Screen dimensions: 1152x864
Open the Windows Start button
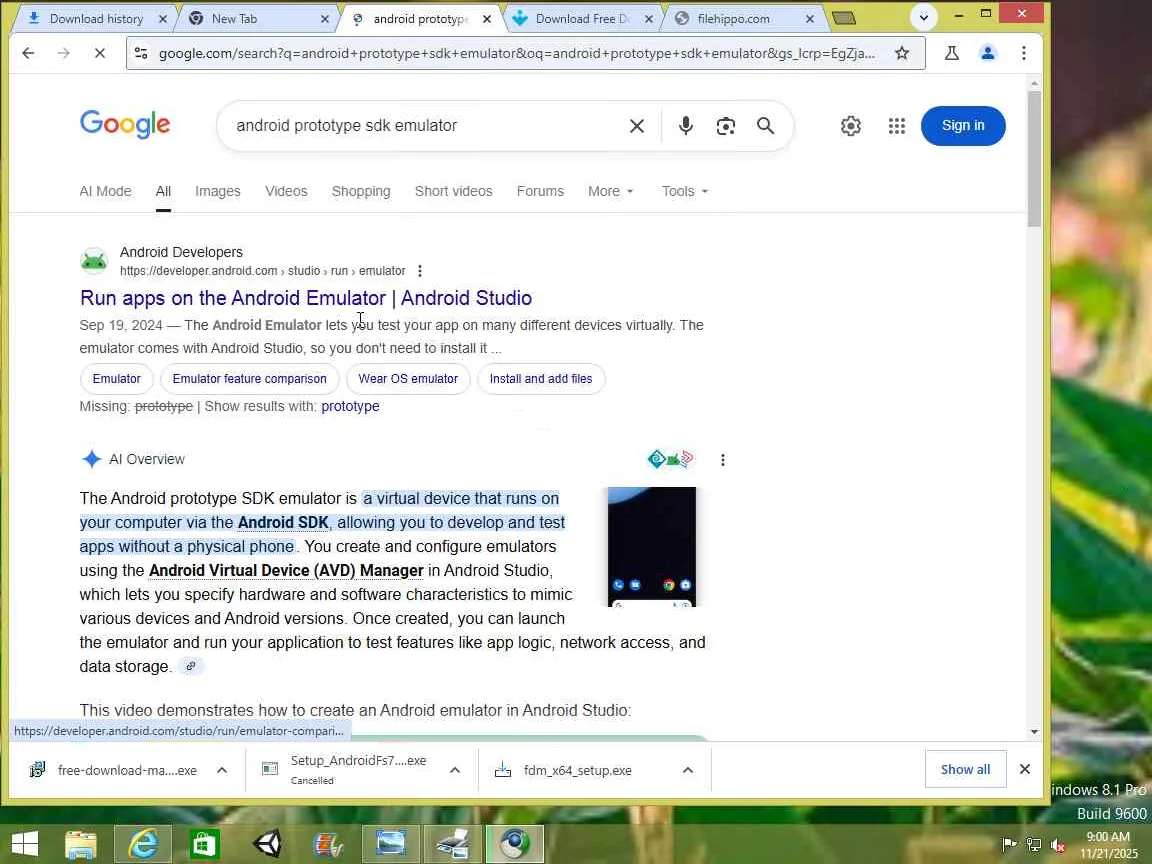pyautogui.click(x=25, y=843)
